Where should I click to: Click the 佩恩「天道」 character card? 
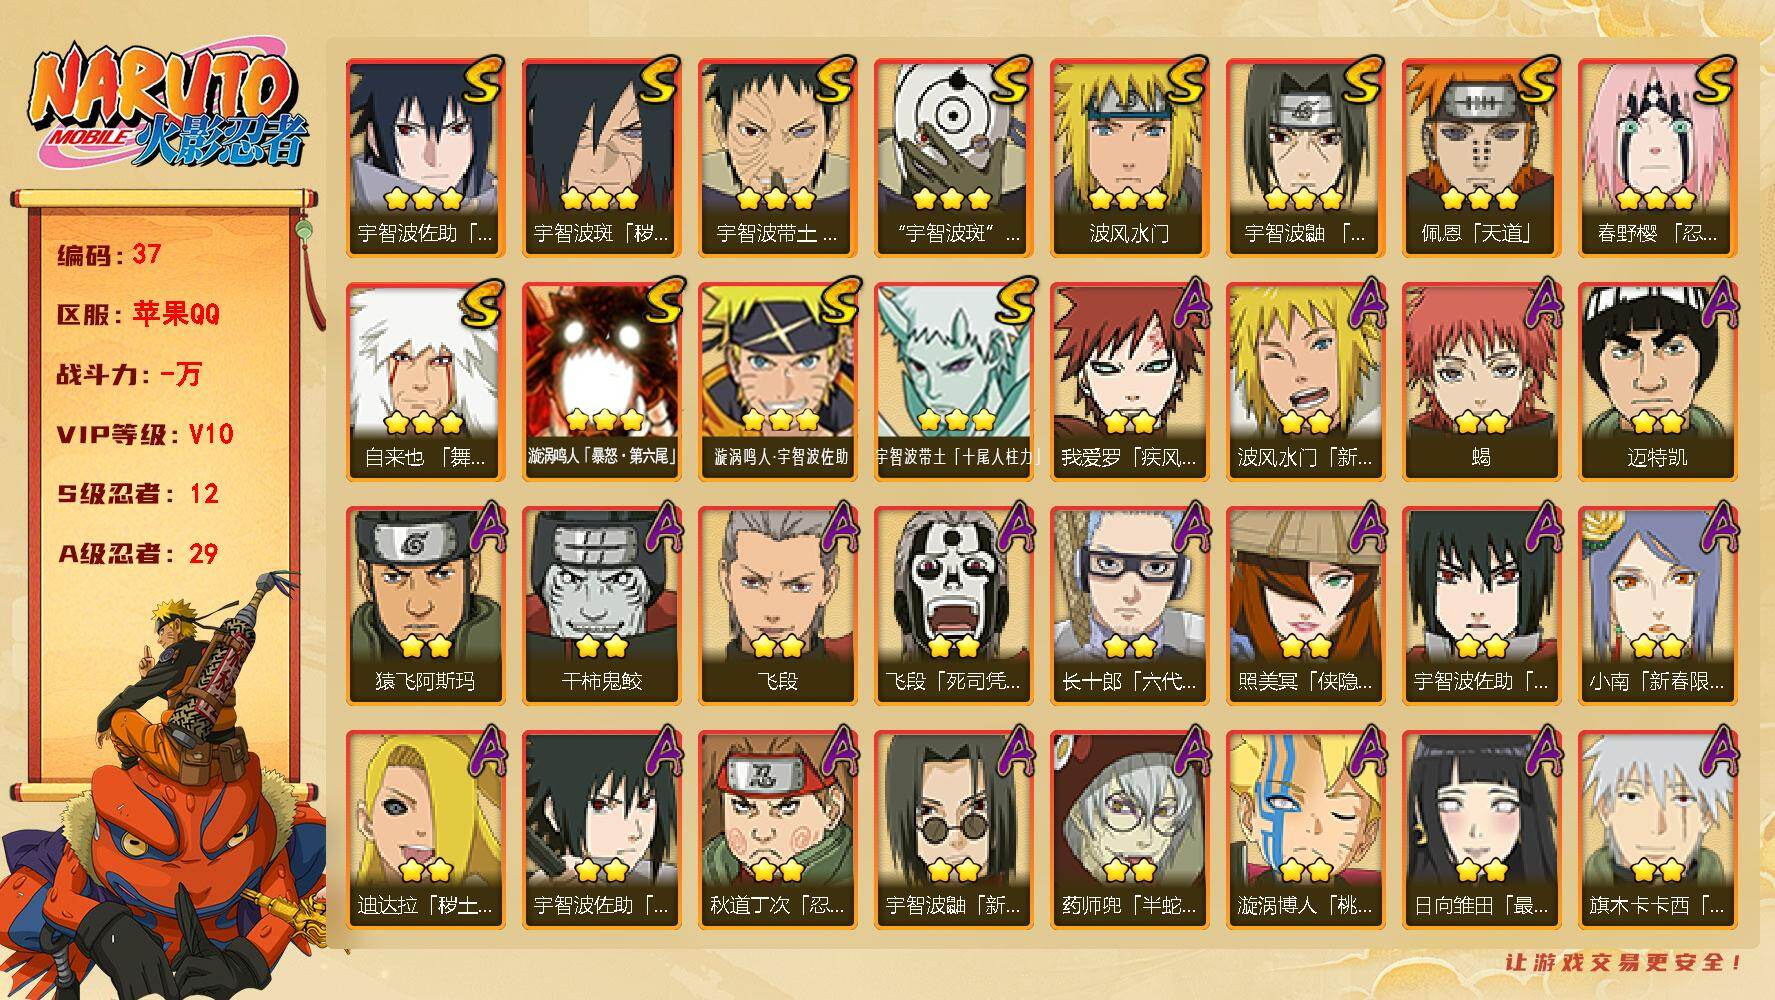pos(1481,158)
